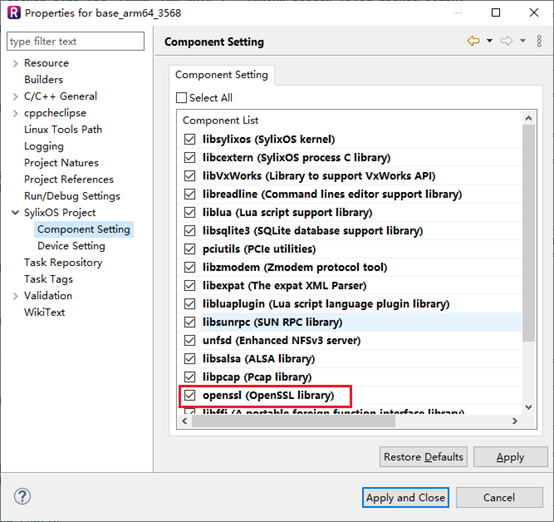Select the Component Setting tab
Viewport: 554px width, 522px height.
click(222, 75)
